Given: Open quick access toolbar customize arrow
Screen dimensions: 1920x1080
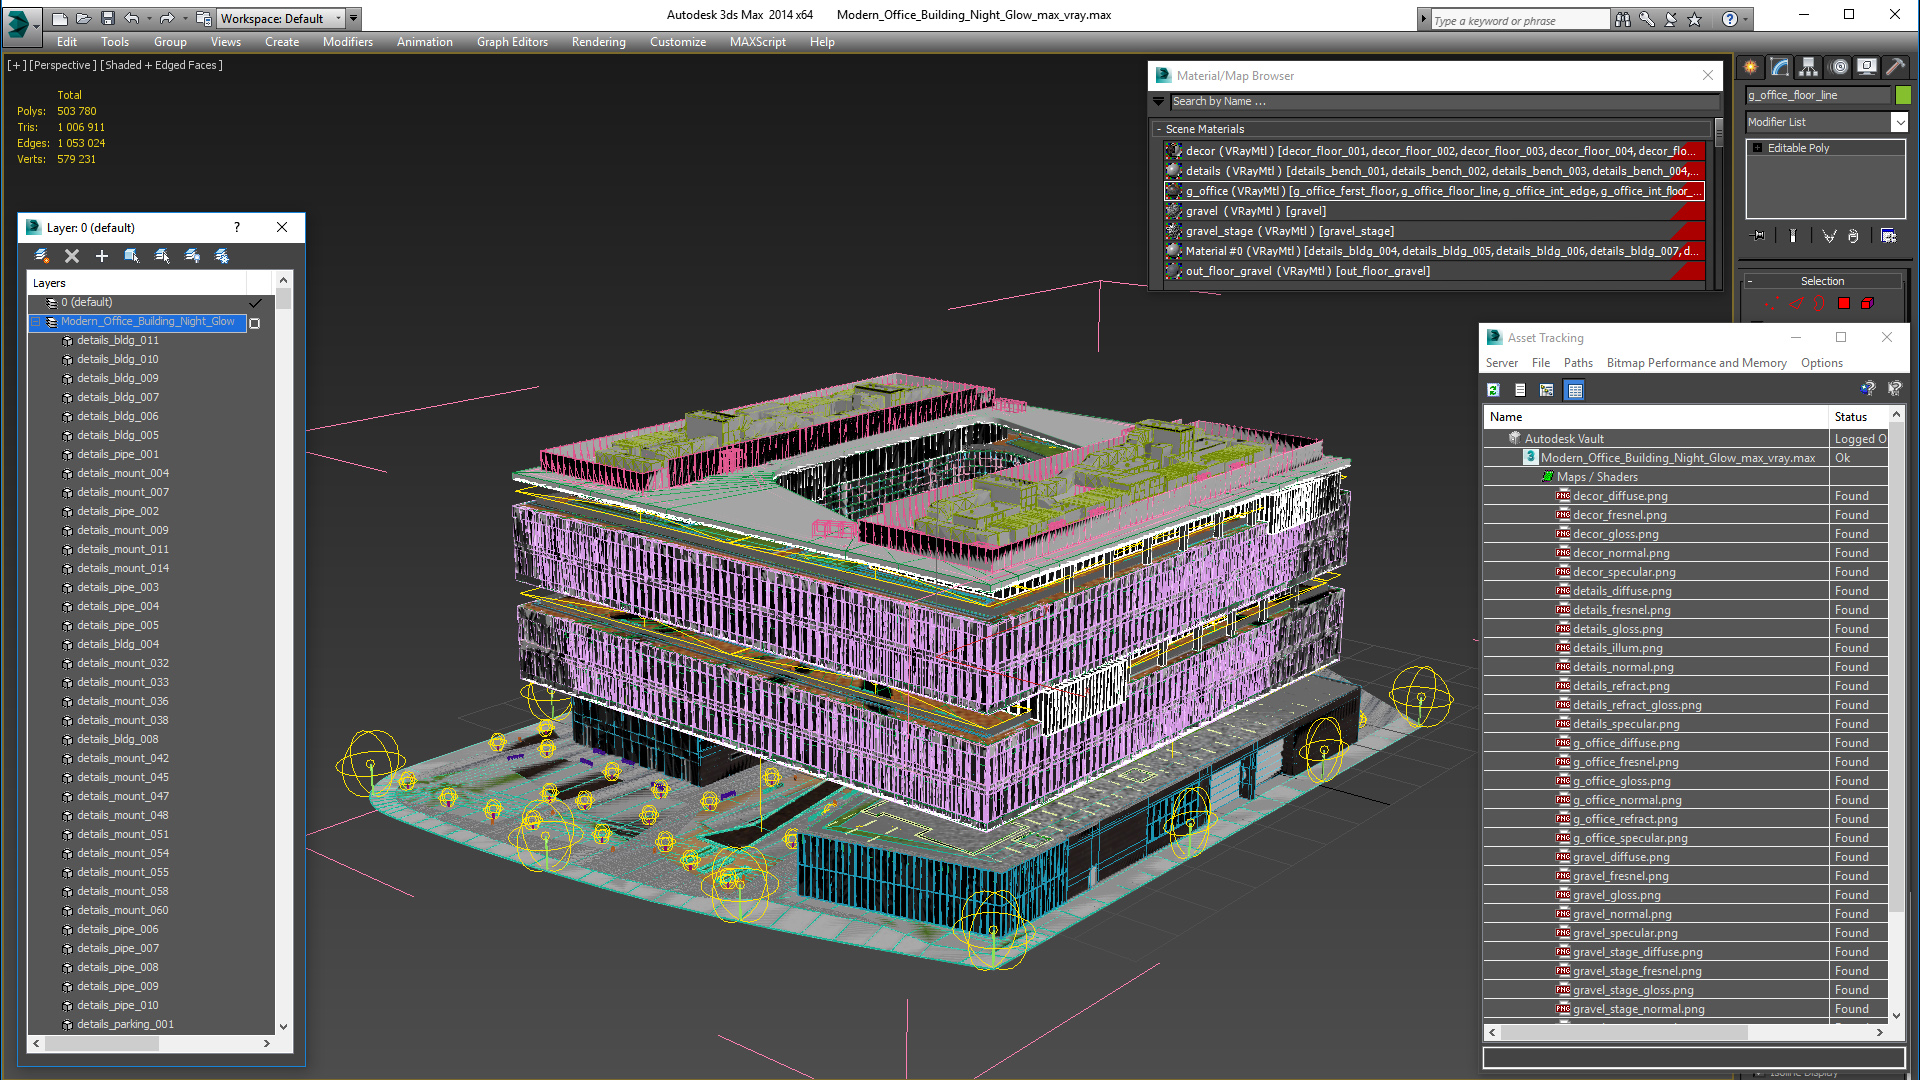Looking at the screenshot, I should pos(354,18).
